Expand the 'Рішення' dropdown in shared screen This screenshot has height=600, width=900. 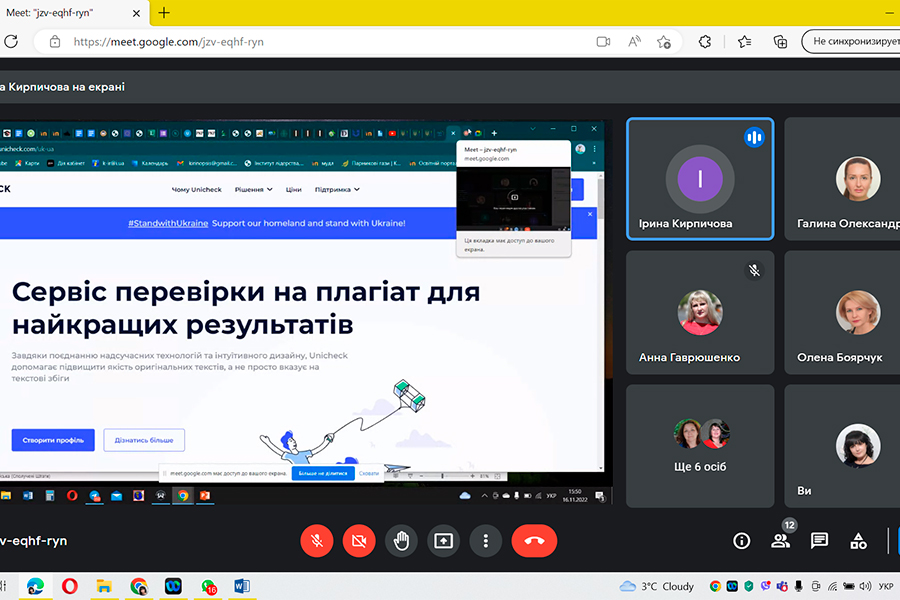click(x=253, y=189)
